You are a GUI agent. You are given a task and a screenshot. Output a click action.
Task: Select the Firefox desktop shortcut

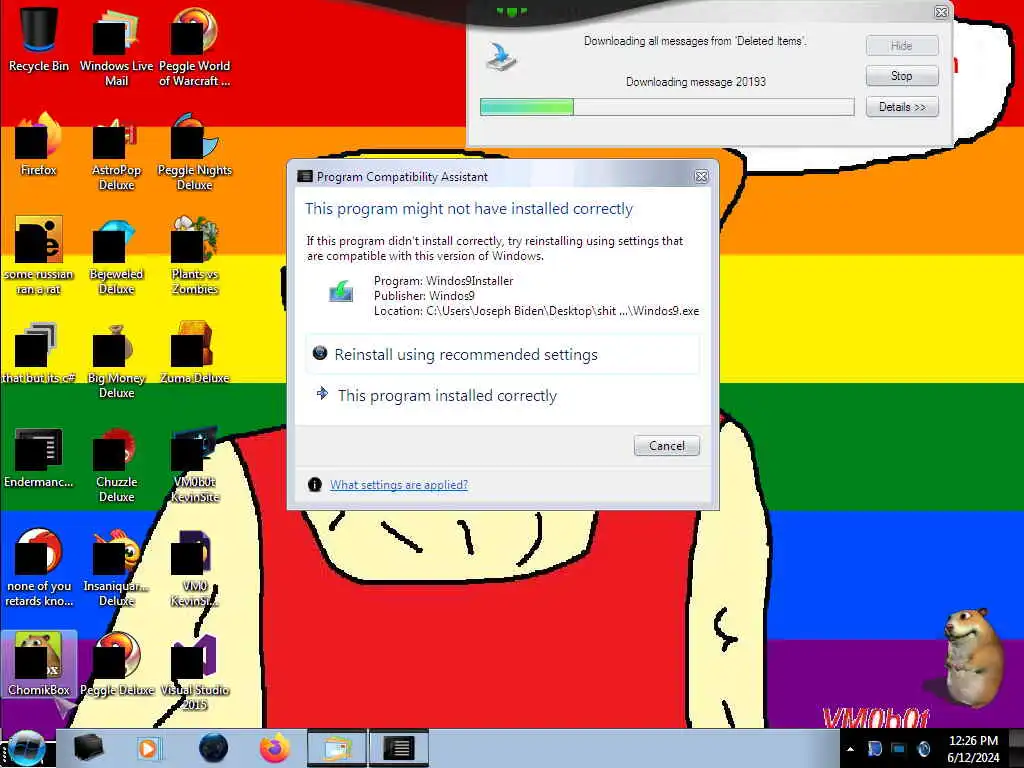(39, 144)
